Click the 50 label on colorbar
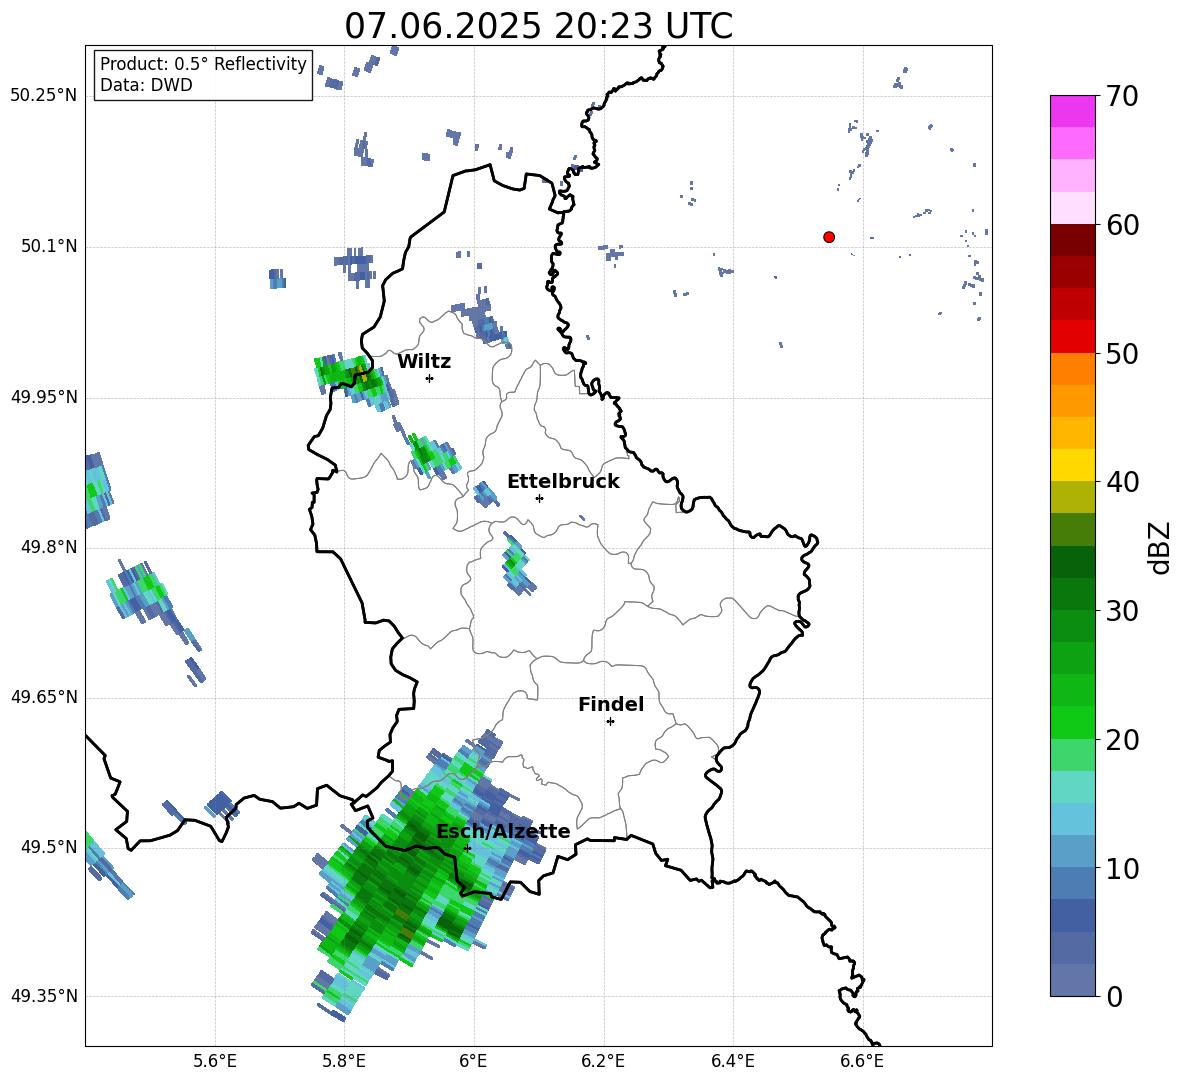The height and width of the screenshot is (1081, 1184). pos(1121,353)
